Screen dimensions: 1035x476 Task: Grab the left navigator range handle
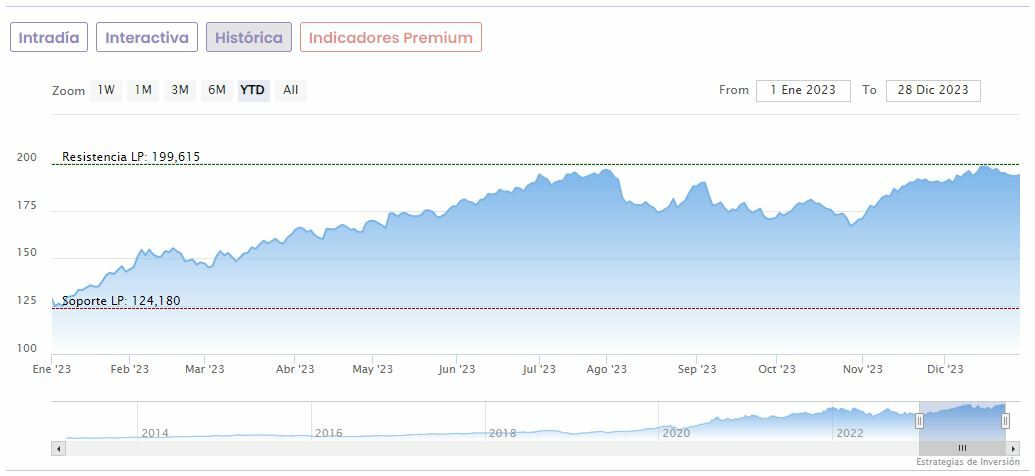[x=919, y=422]
